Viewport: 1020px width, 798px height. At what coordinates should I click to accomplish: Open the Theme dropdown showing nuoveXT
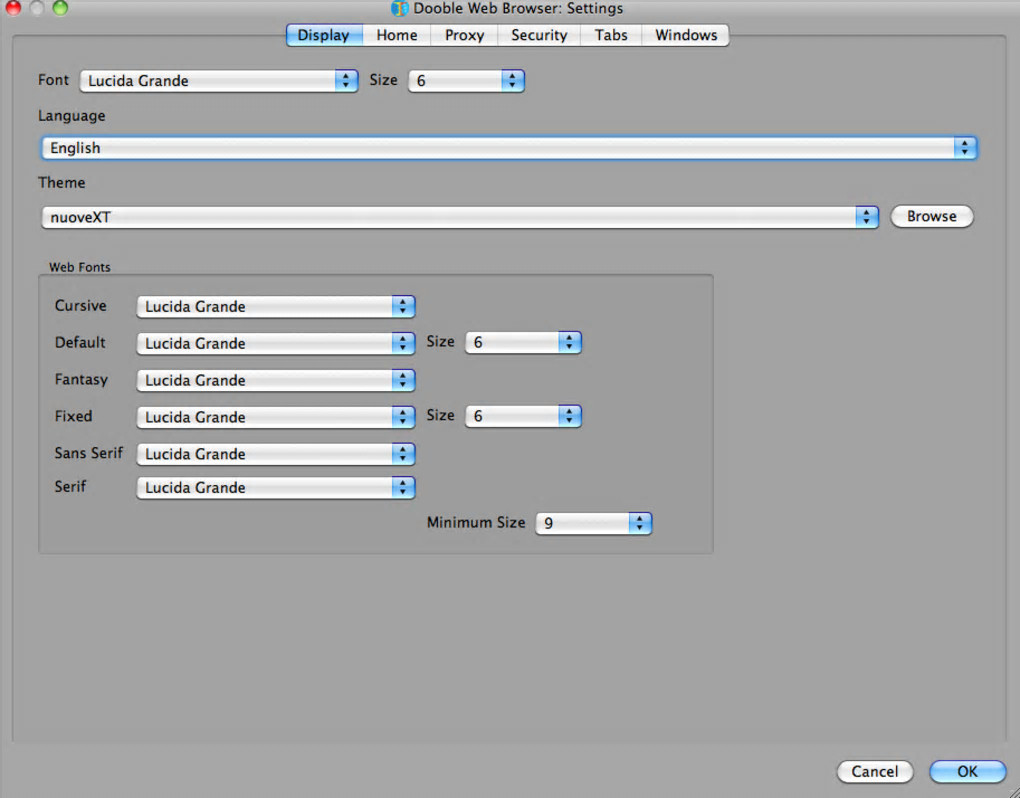point(460,217)
